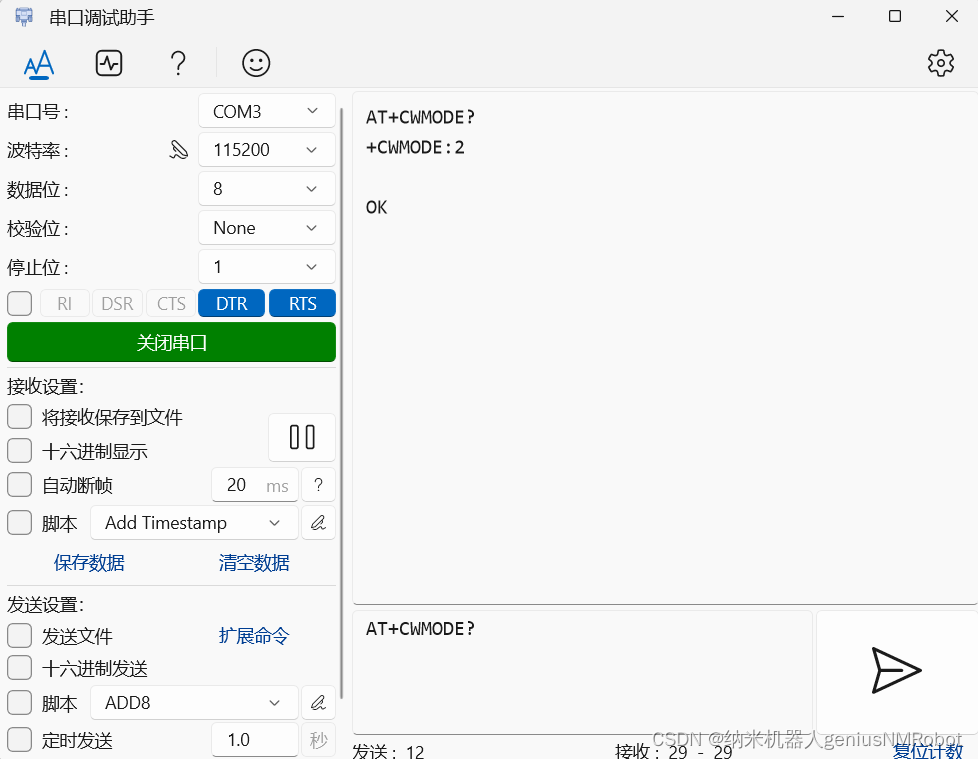The height and width of the screenshot is (759, 978).
Task: Expand the stop bits dropdown showing 1
Action: pos(267,267)
